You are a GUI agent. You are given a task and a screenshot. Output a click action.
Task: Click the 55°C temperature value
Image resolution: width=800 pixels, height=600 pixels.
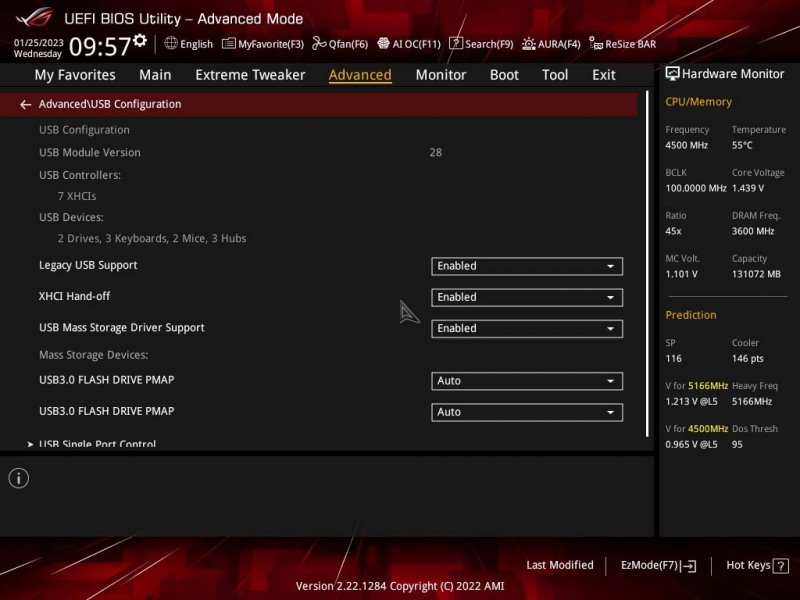point(742,145)
